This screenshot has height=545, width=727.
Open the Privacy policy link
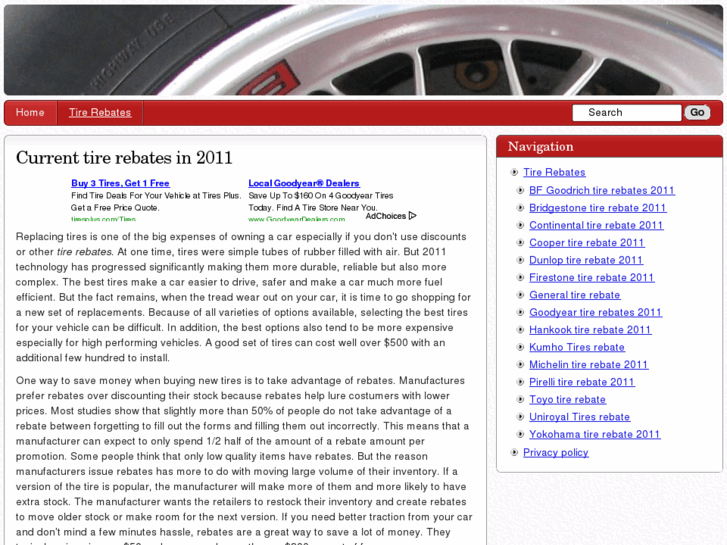(555, 452)
